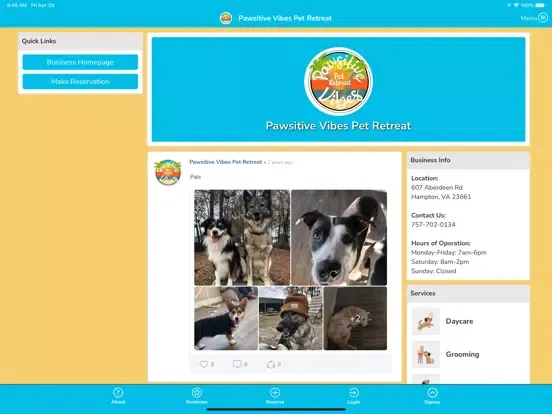Open the close-up black and white dog photo
Screen dimensions: 552x414
point(339,238)
